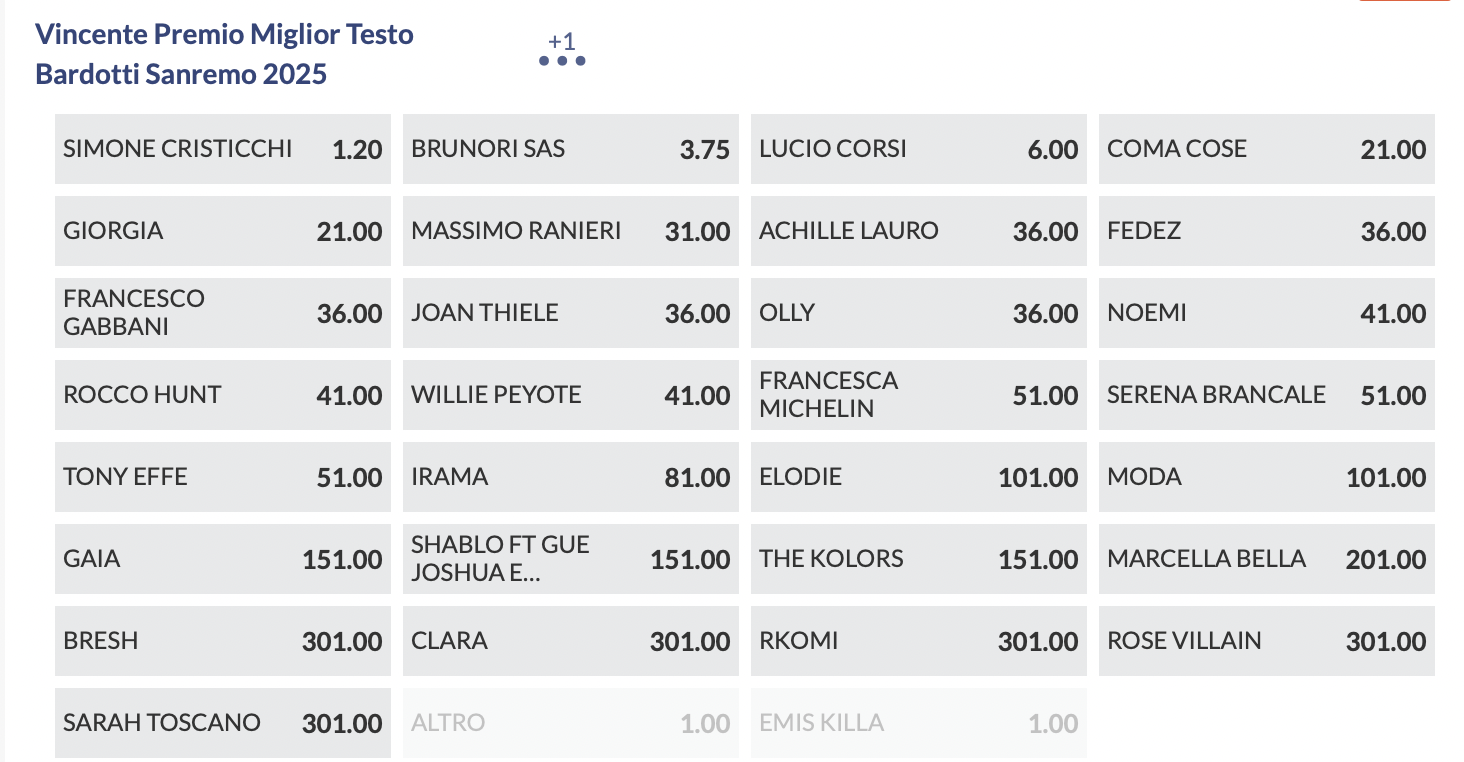
Task: Expand the +1 additional markets indicator
Action: point(562,42)
